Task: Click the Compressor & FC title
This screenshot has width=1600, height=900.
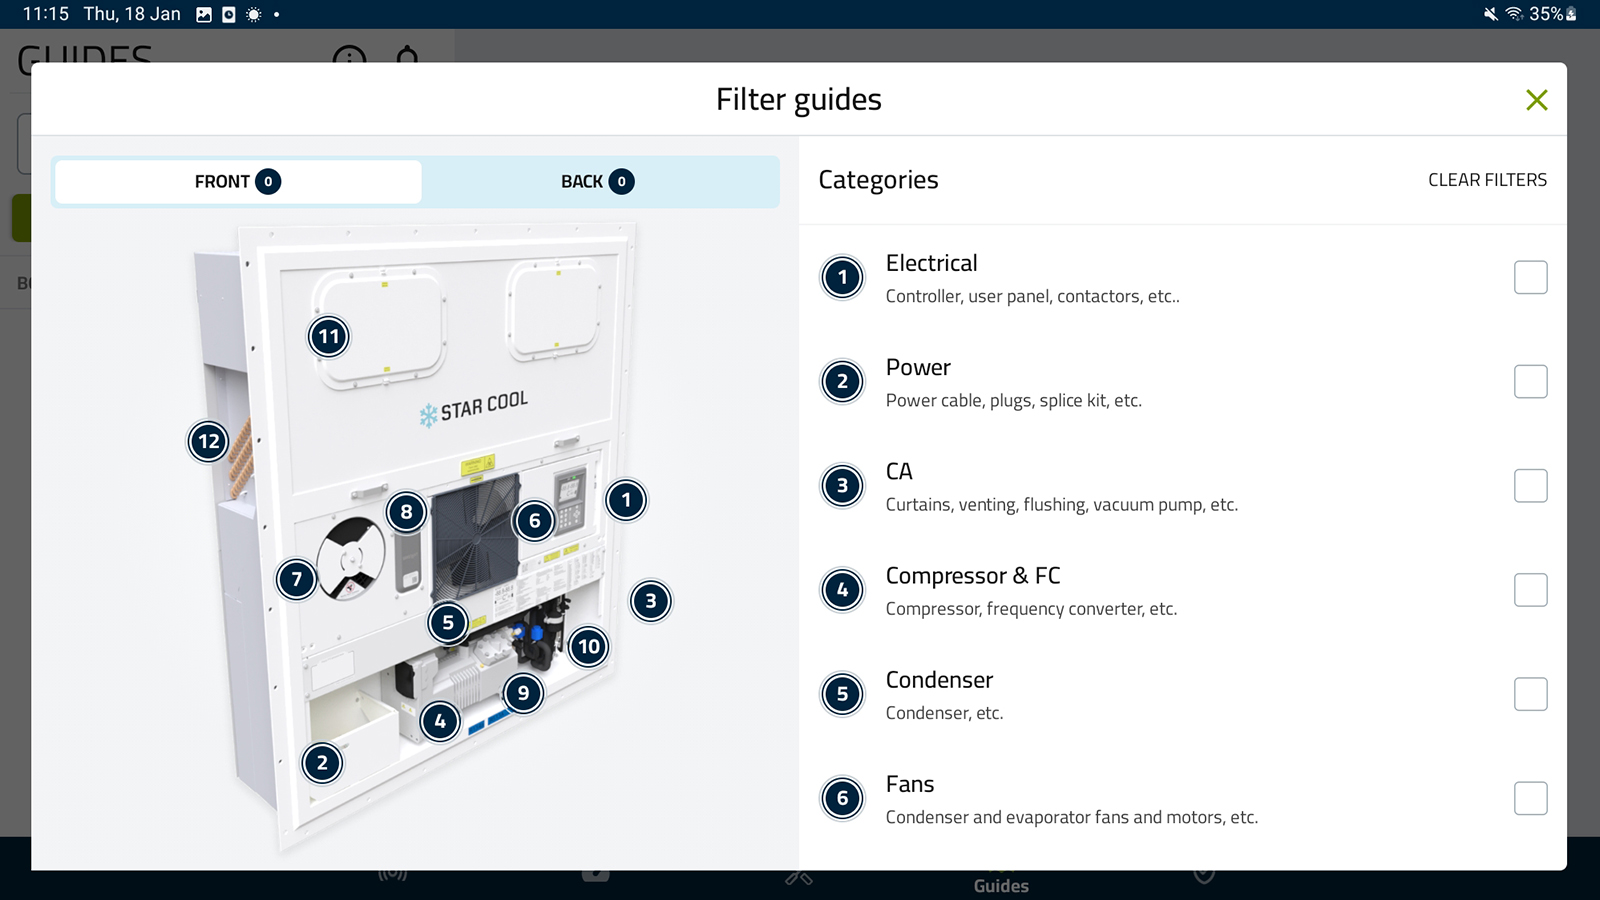Action: [x=973, y=576]
